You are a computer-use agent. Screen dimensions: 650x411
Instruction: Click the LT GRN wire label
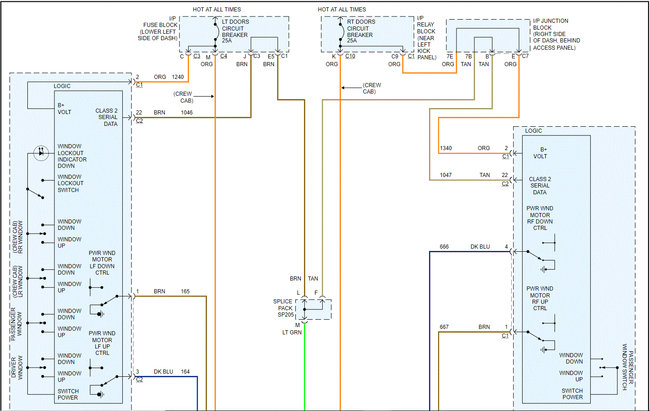292,333
